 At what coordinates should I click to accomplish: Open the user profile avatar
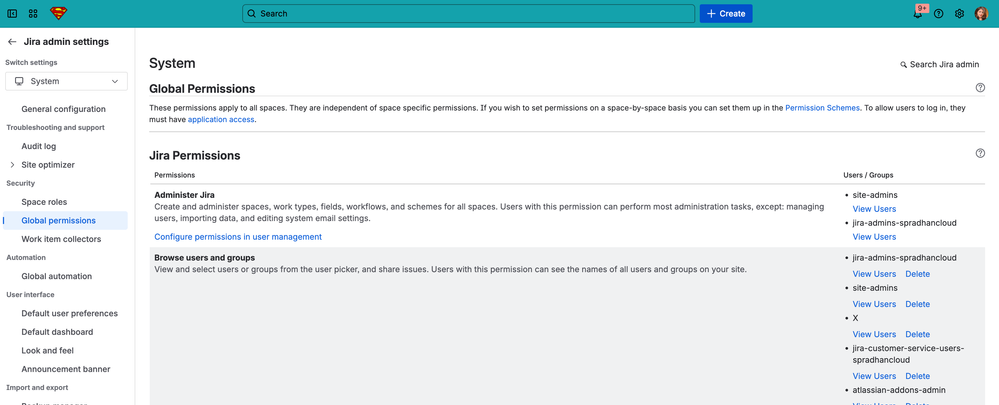click(981, 13)
